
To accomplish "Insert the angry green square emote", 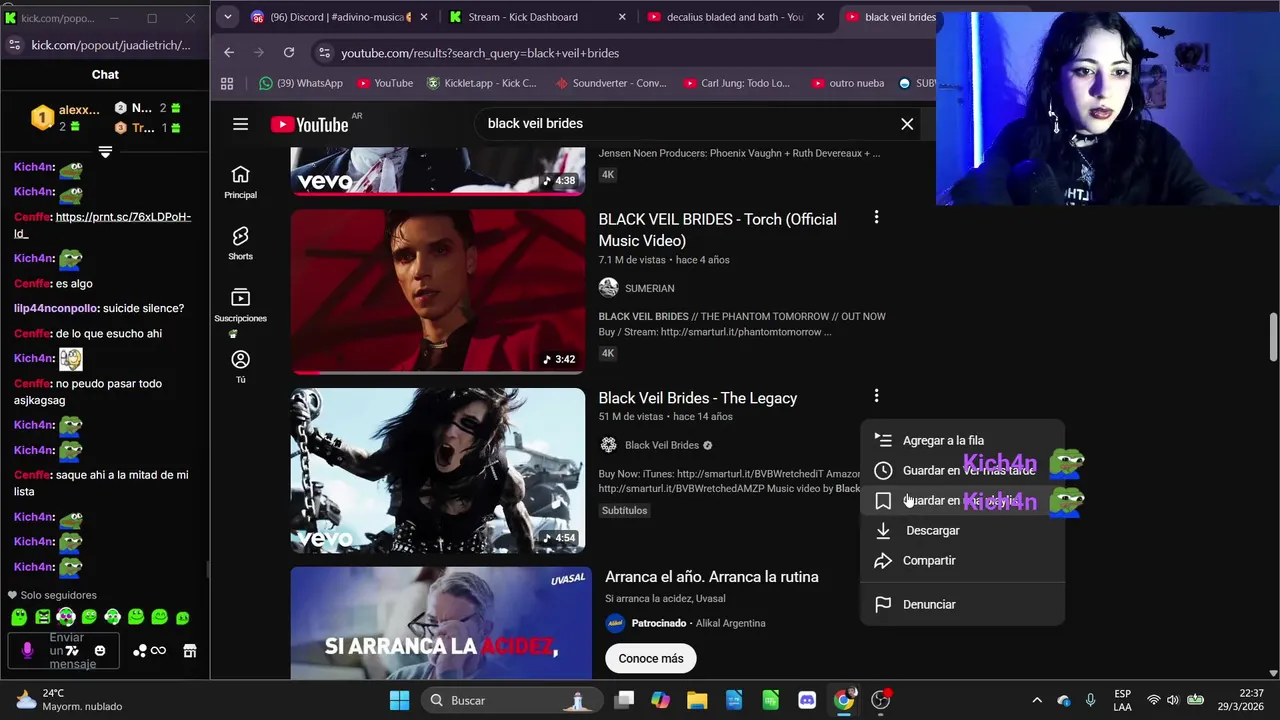I will click(42, 617).
